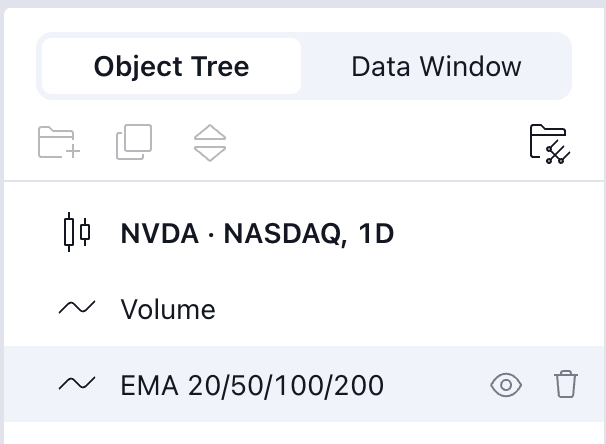Image resolution: width=606 pixels, height=444 pixels.
Task: Click the clone objects icon
Action: 134,143
